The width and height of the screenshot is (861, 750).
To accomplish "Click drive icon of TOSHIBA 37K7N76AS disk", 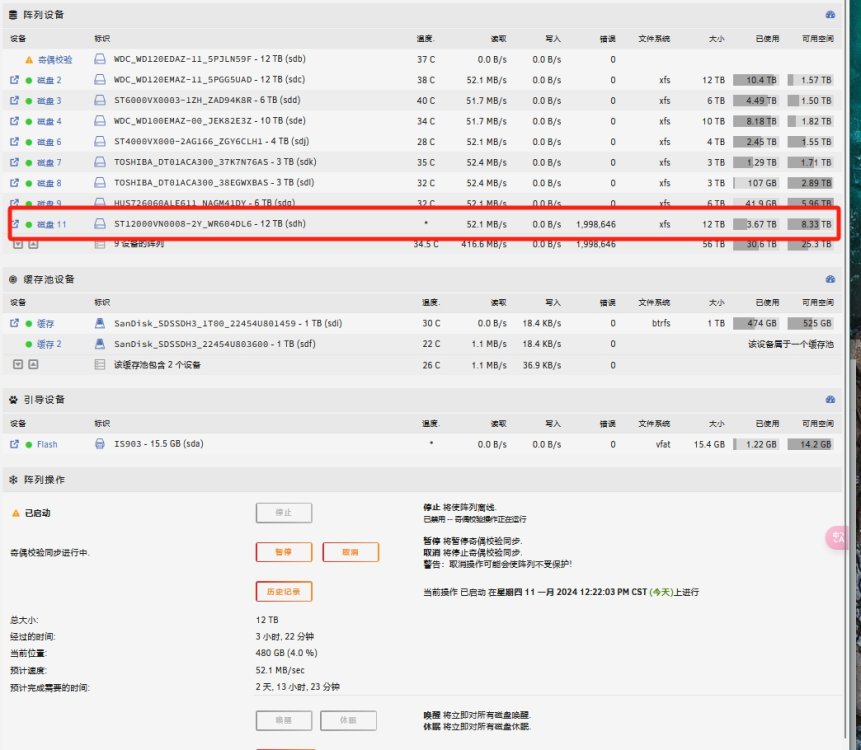I will tap(100, 162).
